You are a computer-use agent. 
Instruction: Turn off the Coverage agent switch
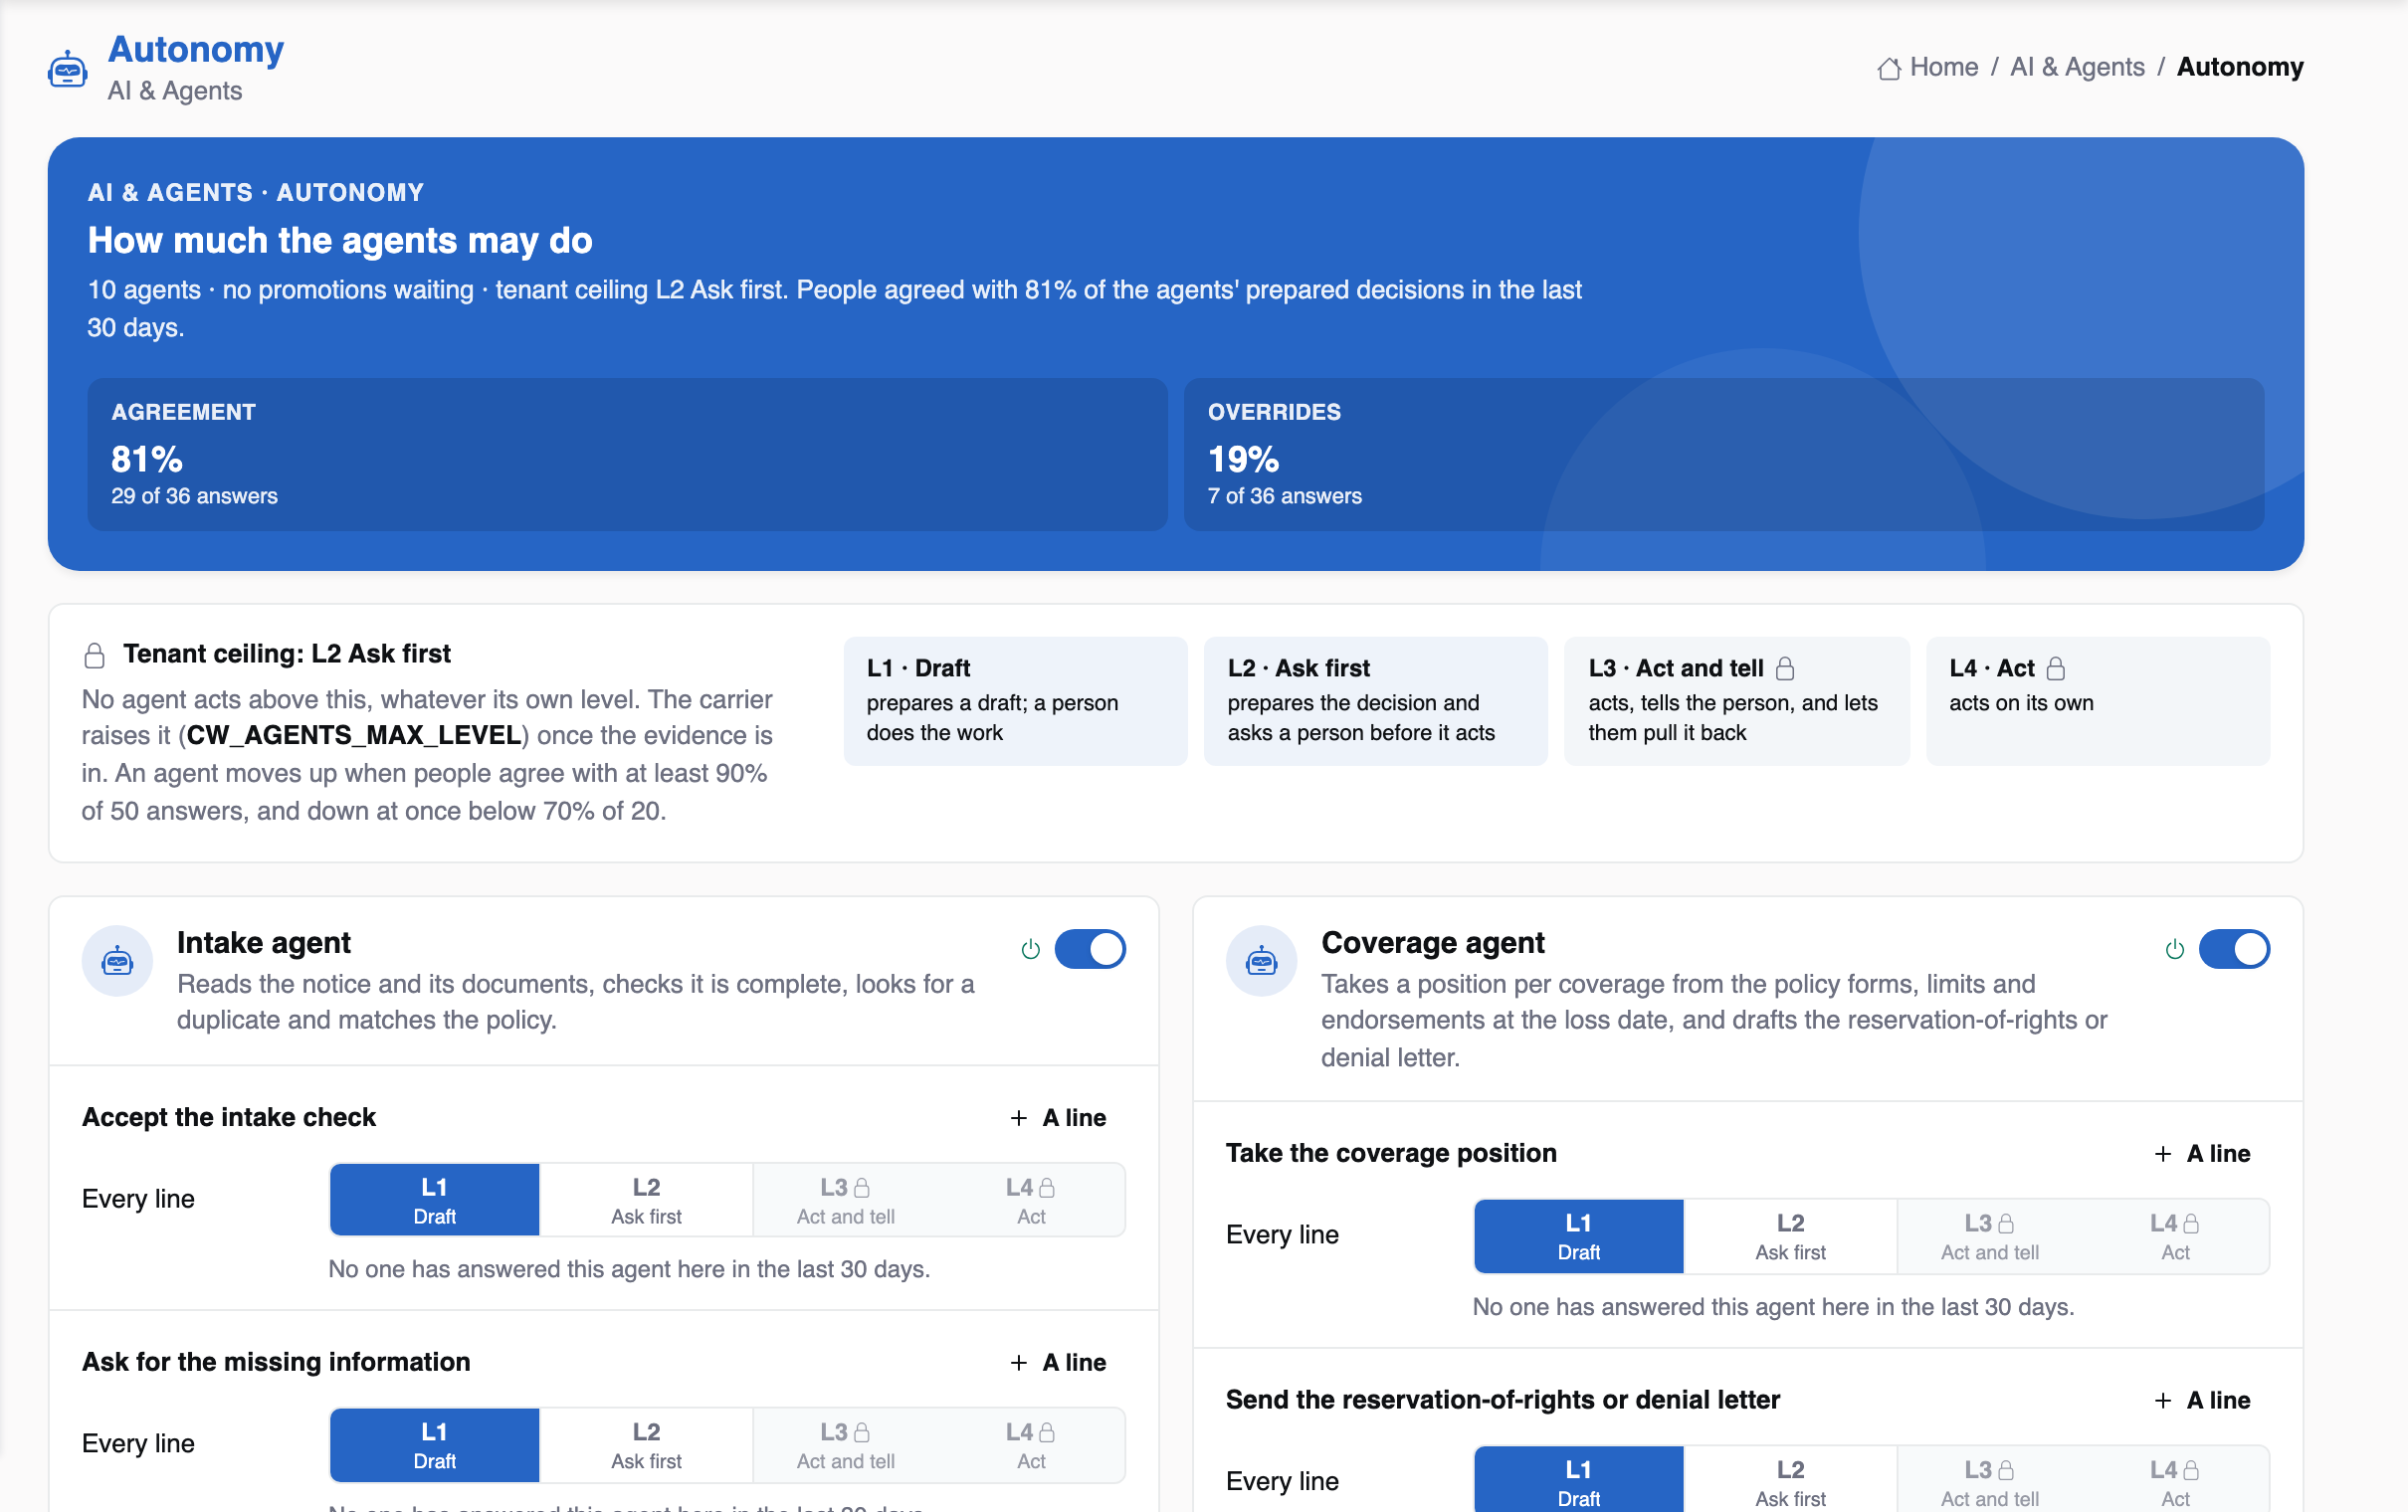pyautogui.click(x=2234, y=949)
